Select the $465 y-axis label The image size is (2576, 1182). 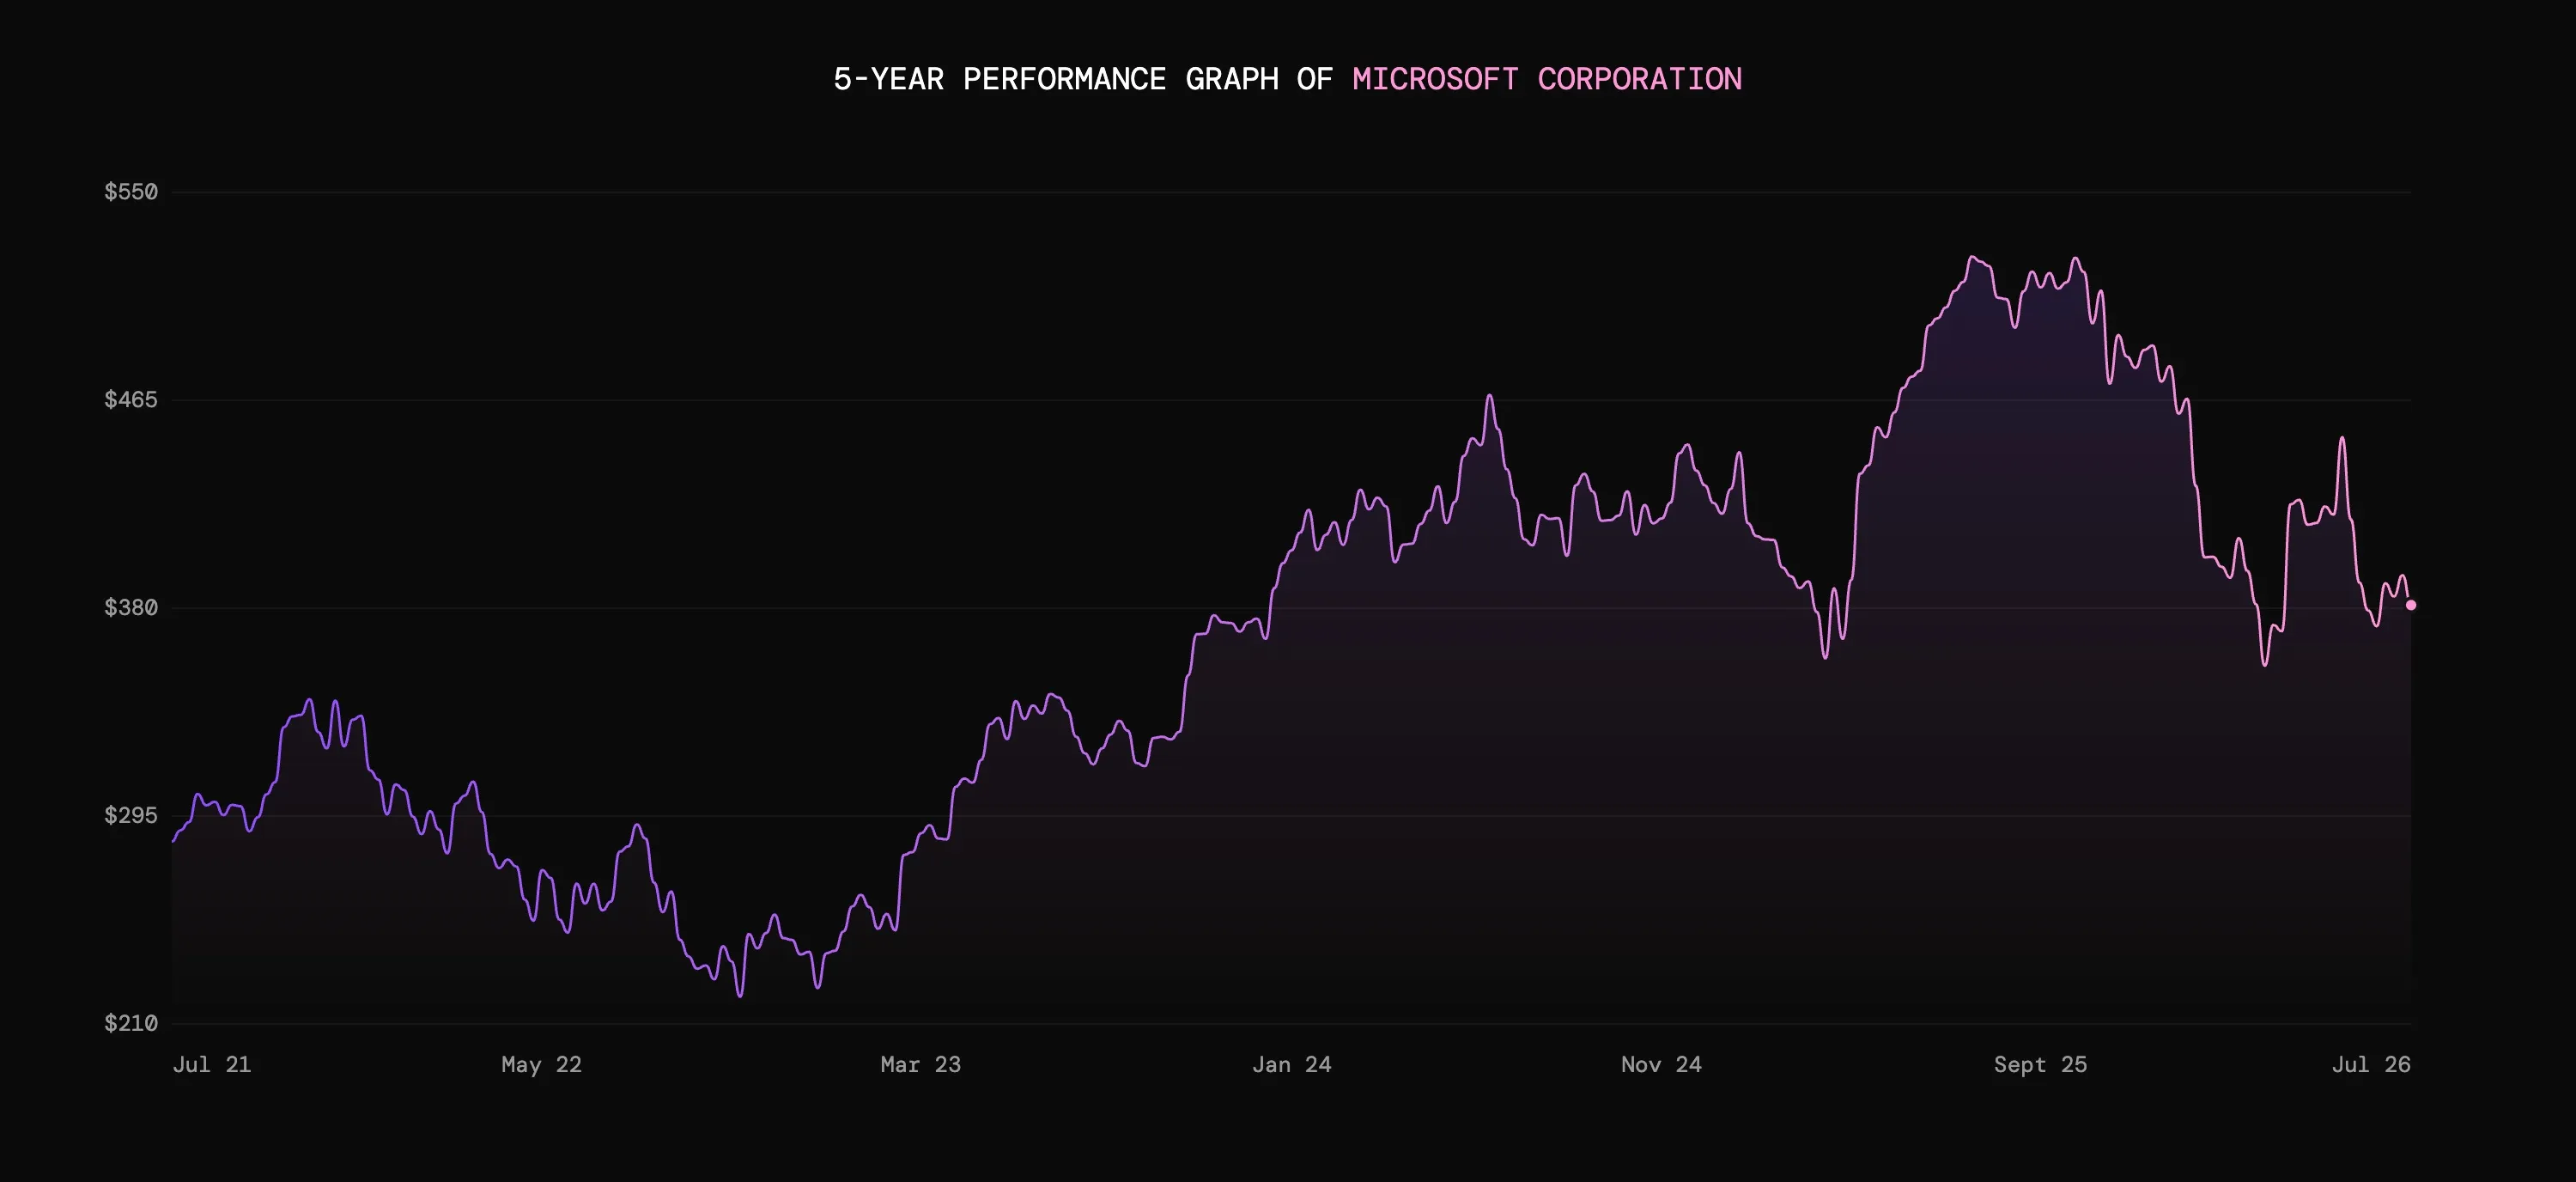click(x=131, y=399)
